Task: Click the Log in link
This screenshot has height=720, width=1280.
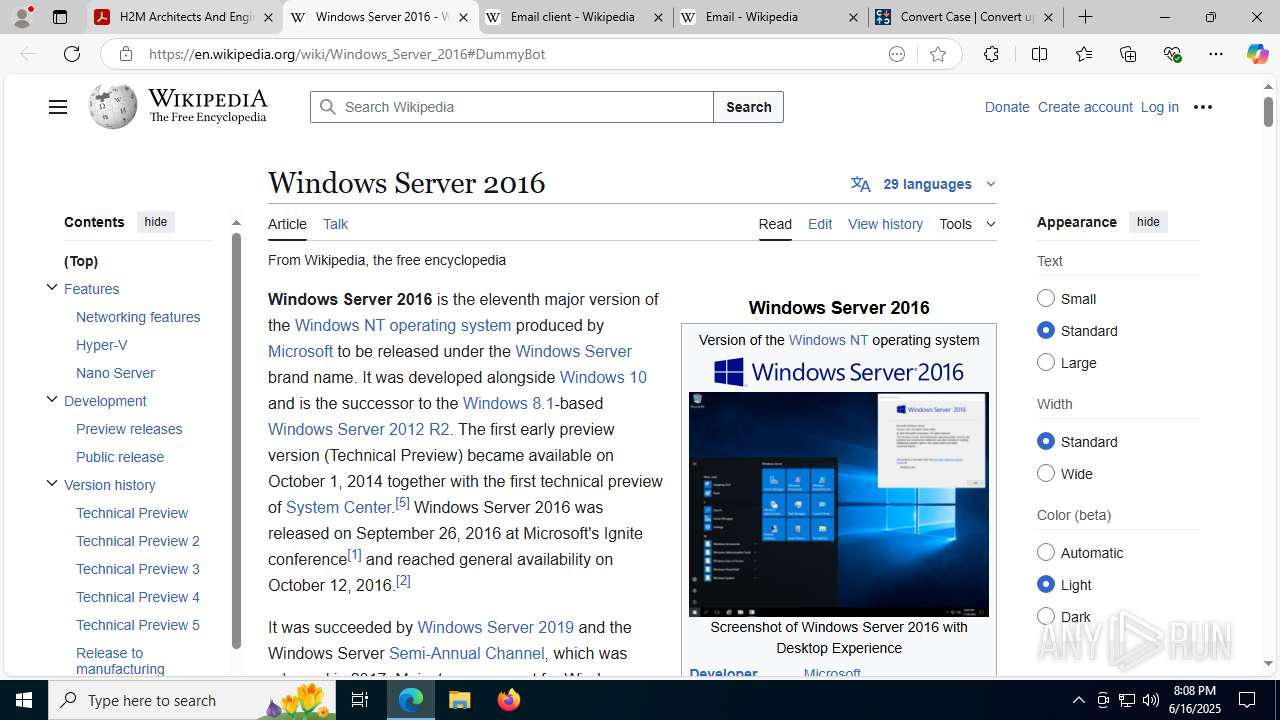Action: (x=1159, y=107)
